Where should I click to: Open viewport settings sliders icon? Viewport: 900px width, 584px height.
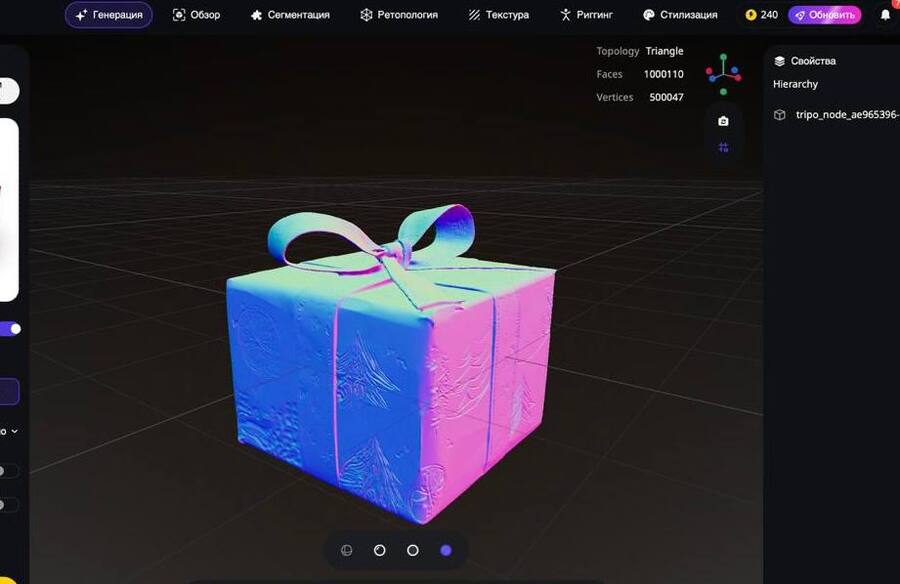[723, 148]
